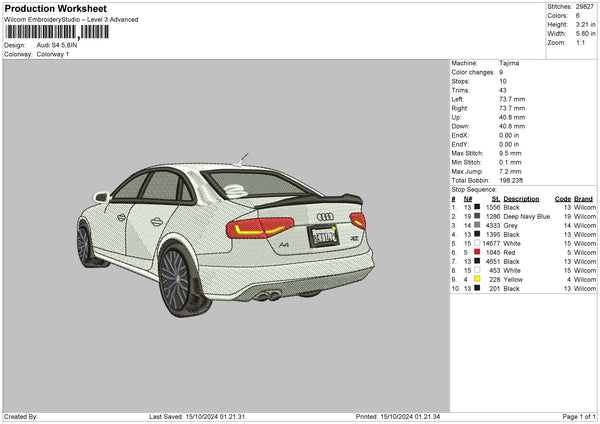Click the Machine value "Tajima"
Viewport: 600px width, 424px height.
pos(509,63)
